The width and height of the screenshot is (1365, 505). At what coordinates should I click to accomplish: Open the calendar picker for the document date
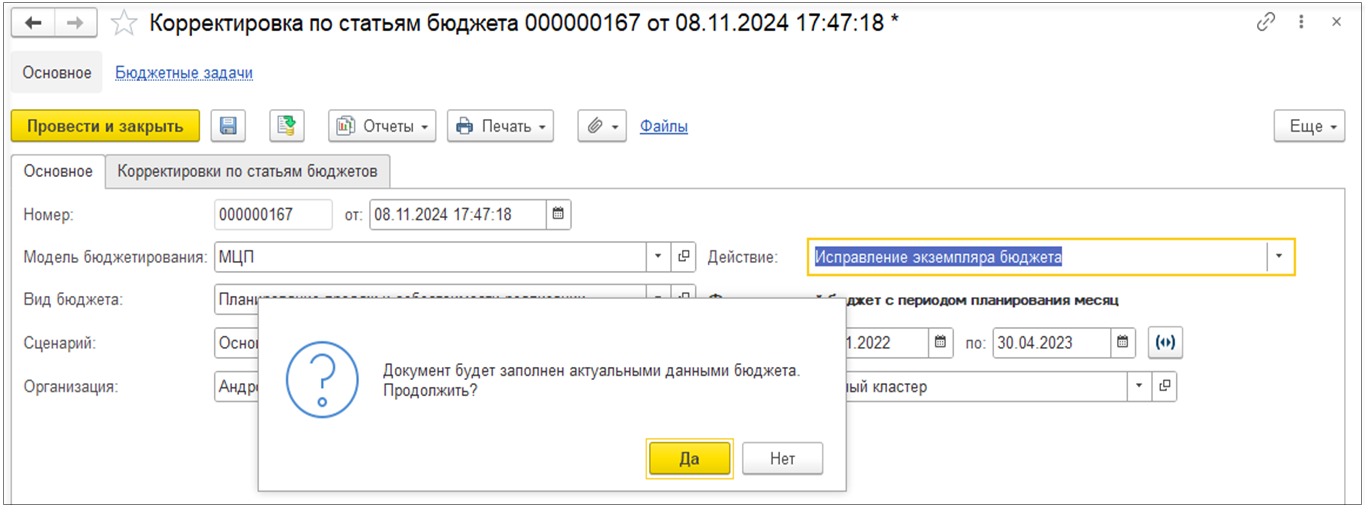point(558,214)
